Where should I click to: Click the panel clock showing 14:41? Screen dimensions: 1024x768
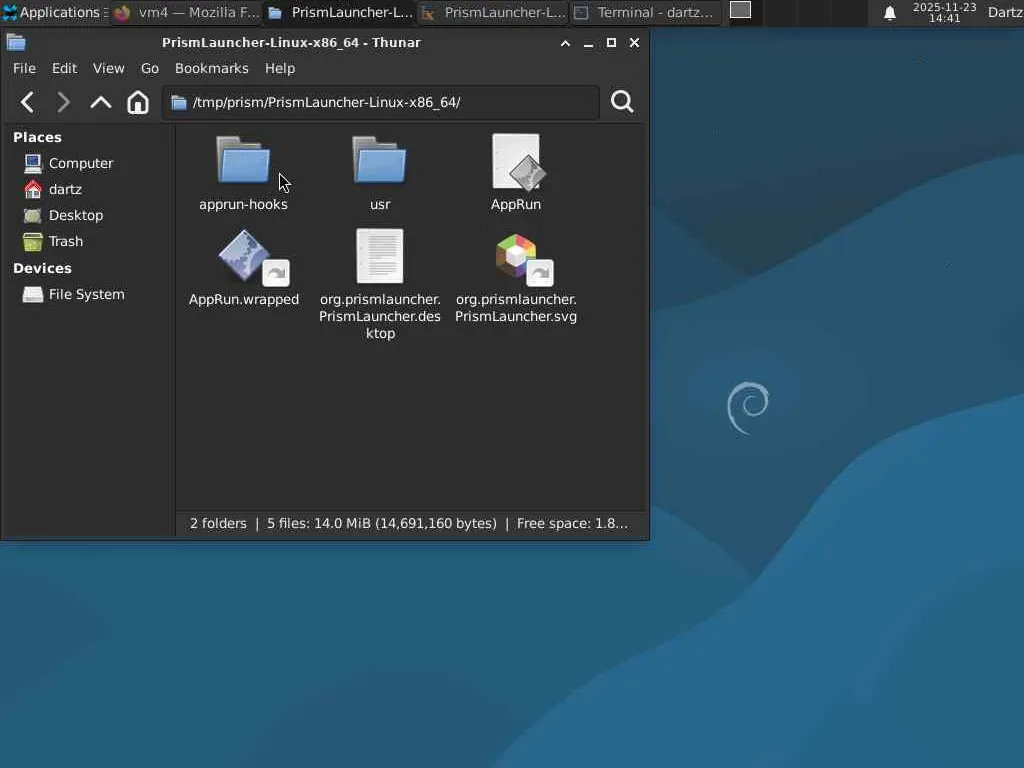[x=944, y=12]
